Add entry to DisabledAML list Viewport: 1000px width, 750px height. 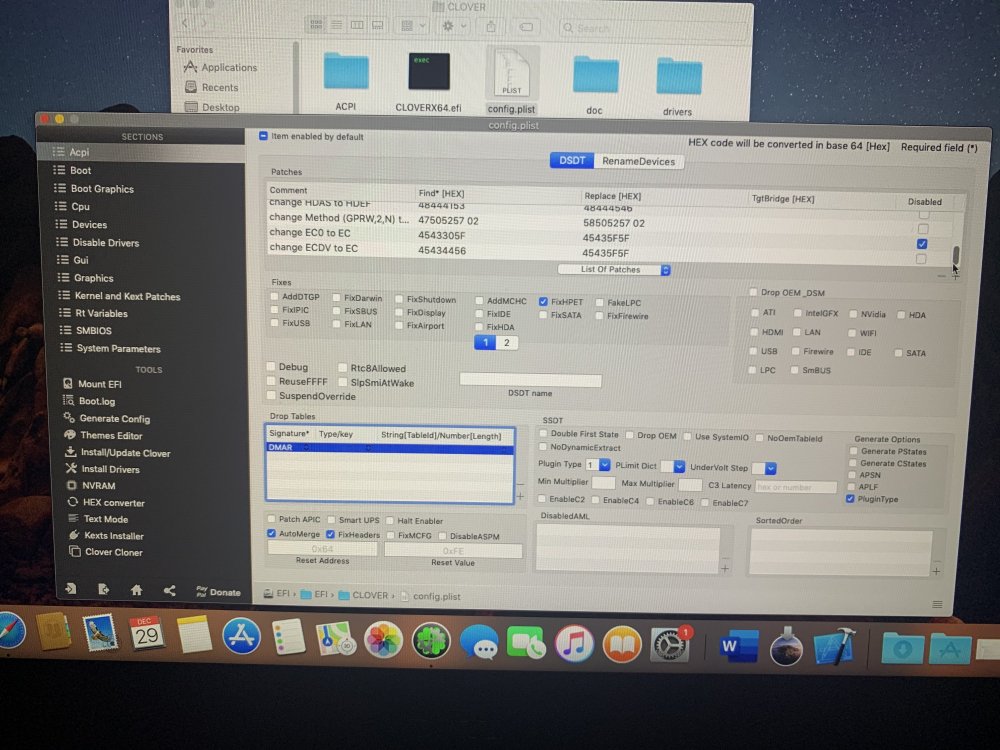coord(725,568)
